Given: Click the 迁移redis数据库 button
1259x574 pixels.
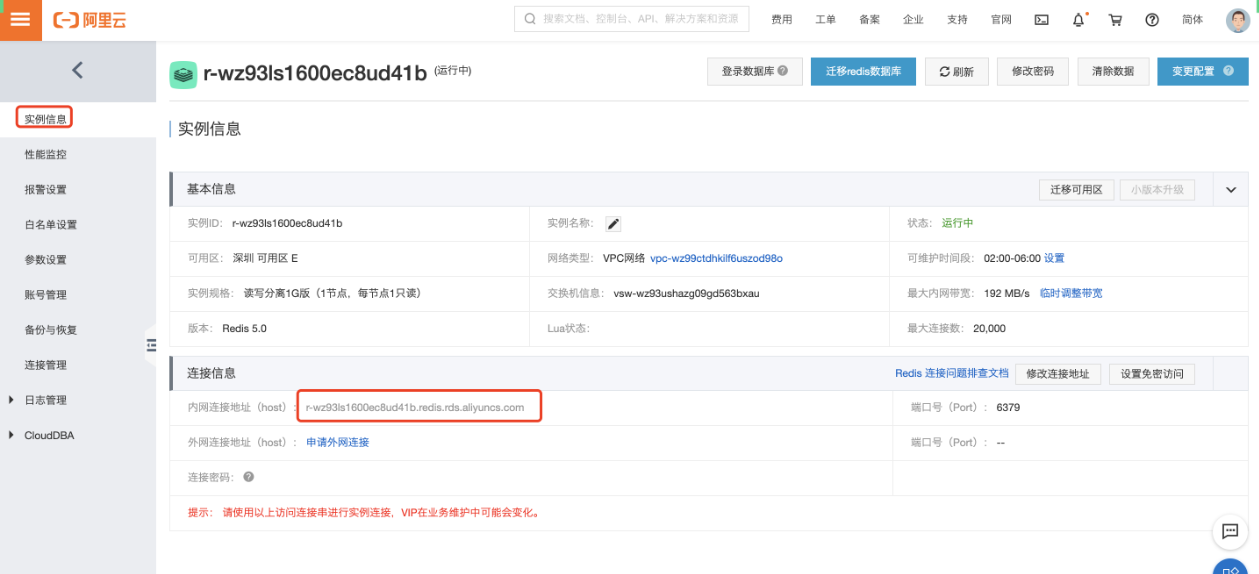Looking at the screenshot, I should [863, 72].
